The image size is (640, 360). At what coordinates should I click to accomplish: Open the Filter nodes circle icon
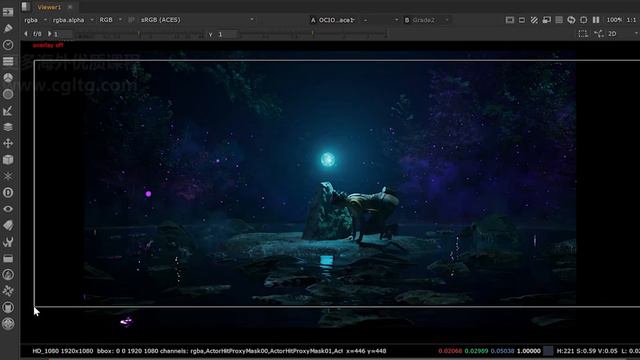[x=8, y=94]
